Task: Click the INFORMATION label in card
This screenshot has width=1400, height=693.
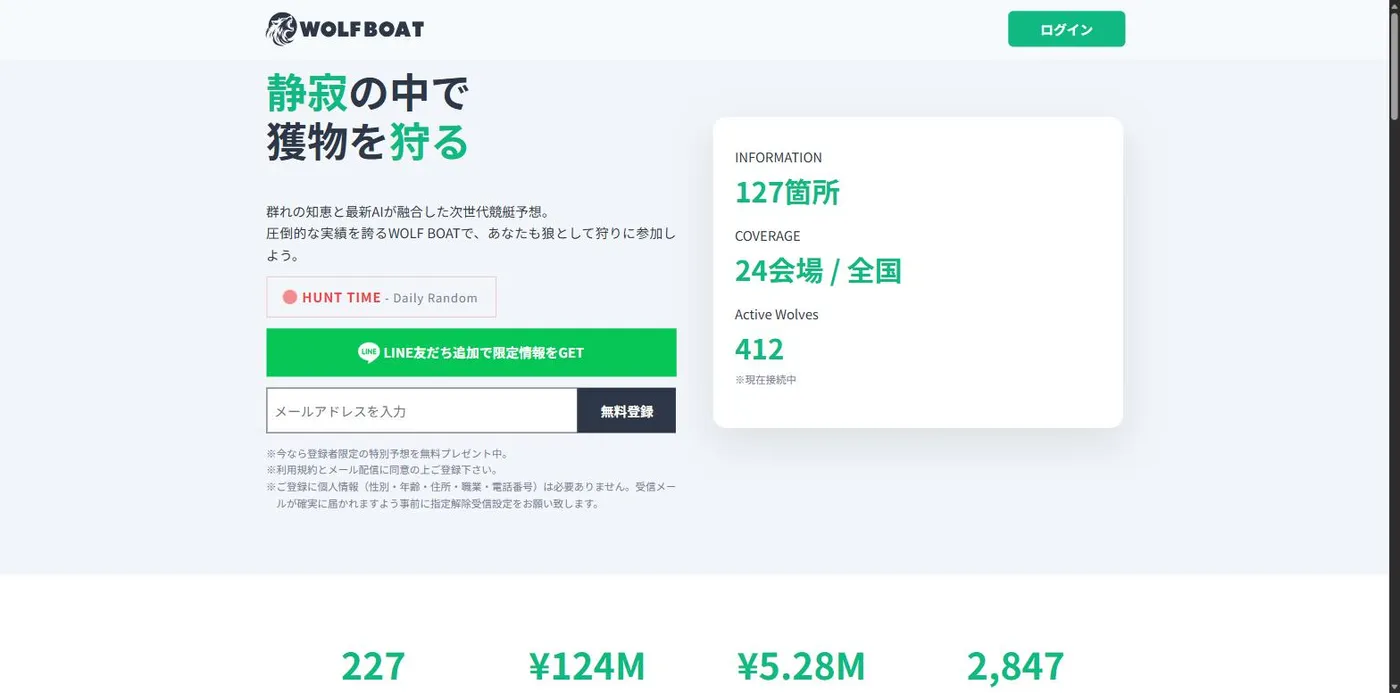Action: tap(778, 158)
